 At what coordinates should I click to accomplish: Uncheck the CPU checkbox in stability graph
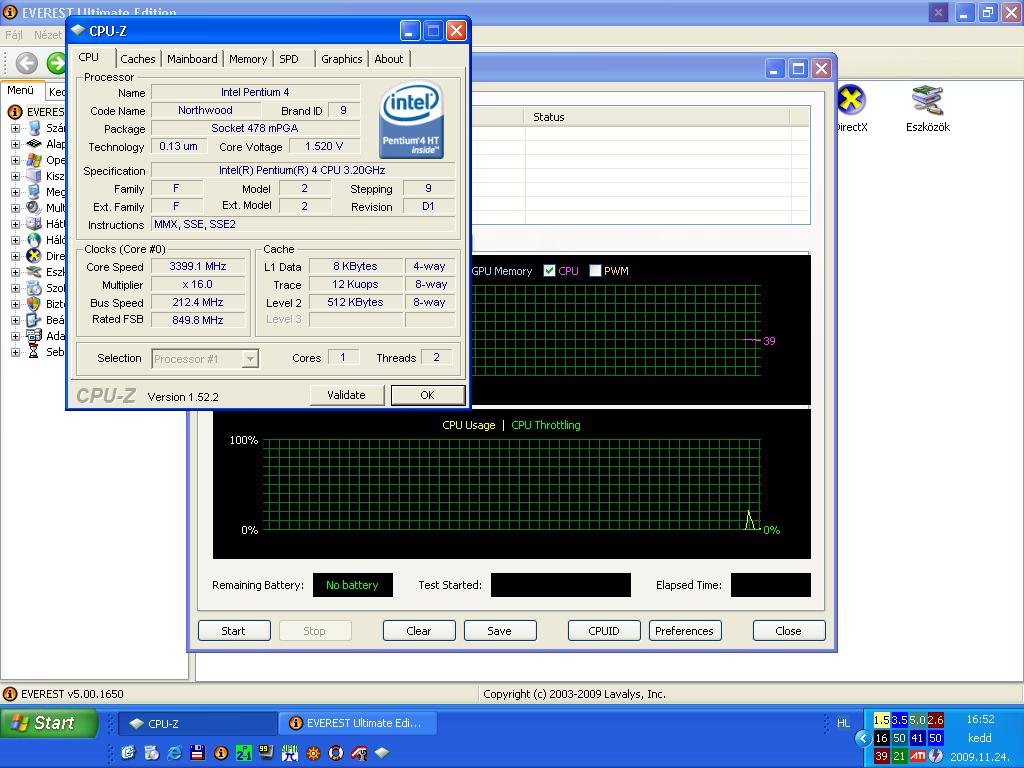pos(549,270)
